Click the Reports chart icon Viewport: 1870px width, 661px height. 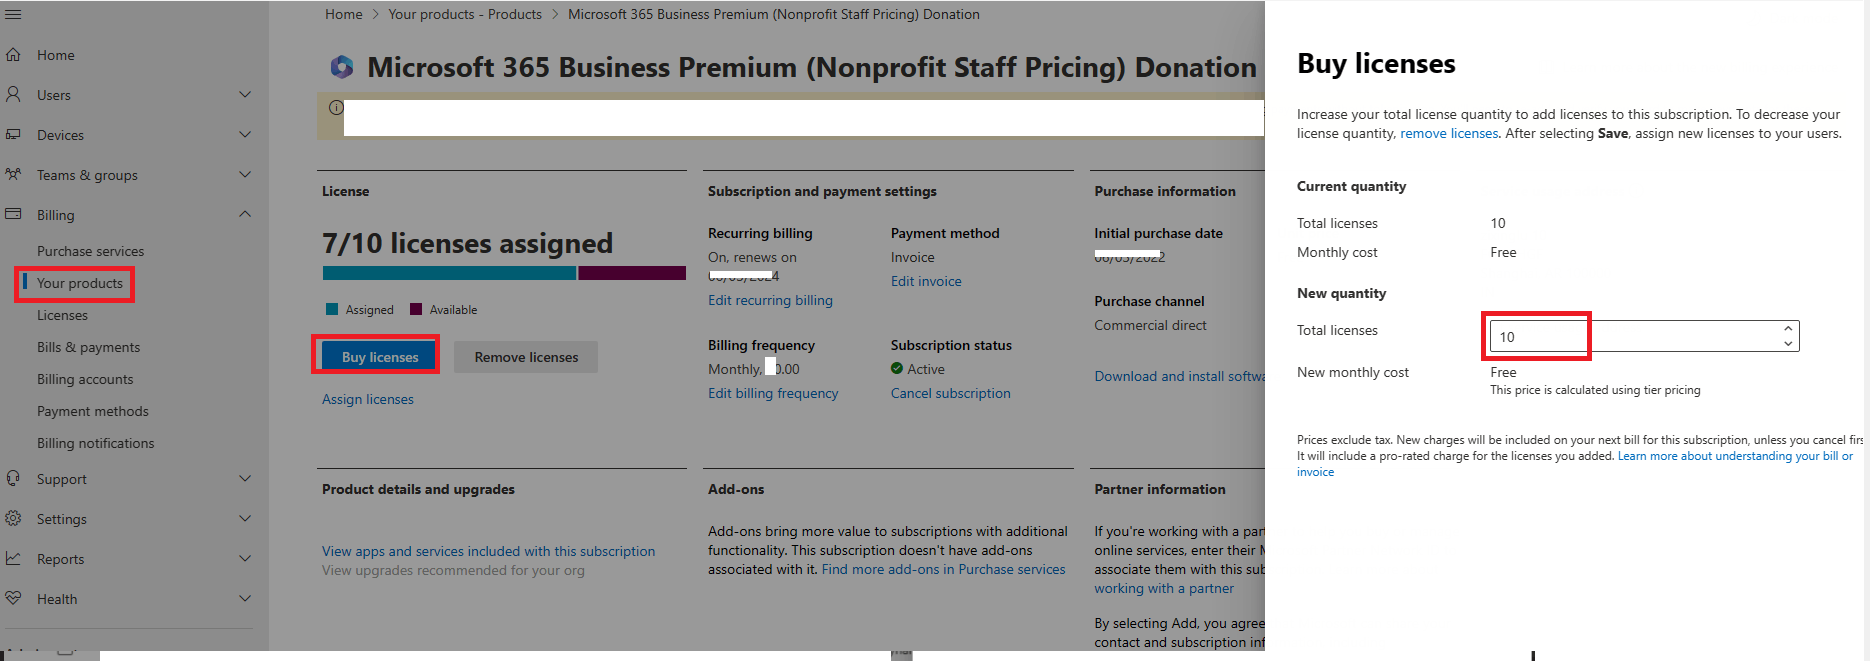pyautogui.click(x=13, y=559)
